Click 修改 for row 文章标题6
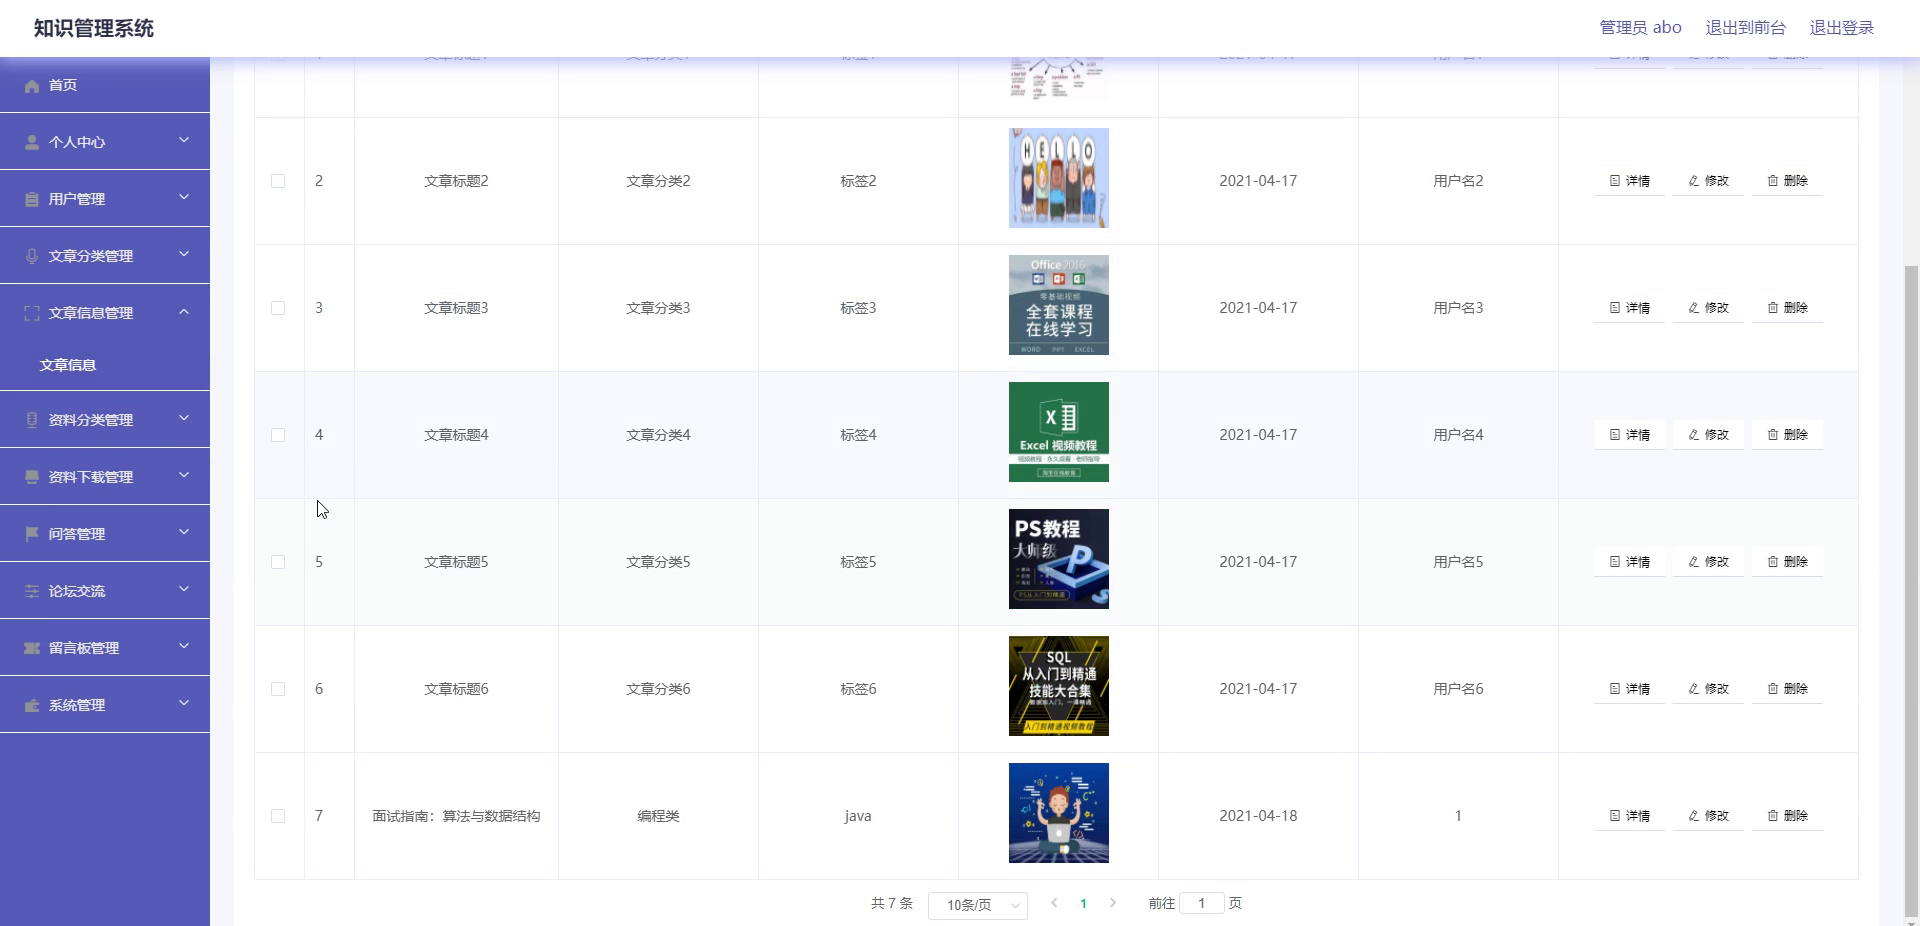 [x=1708, y=689]
